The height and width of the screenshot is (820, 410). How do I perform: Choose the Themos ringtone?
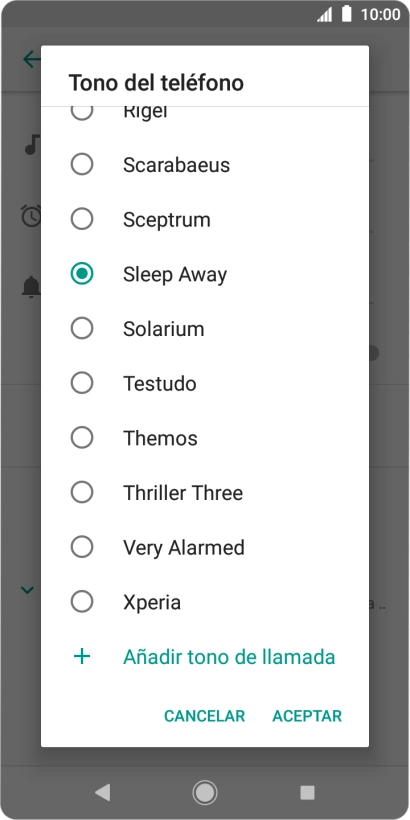tap(204, 438)
